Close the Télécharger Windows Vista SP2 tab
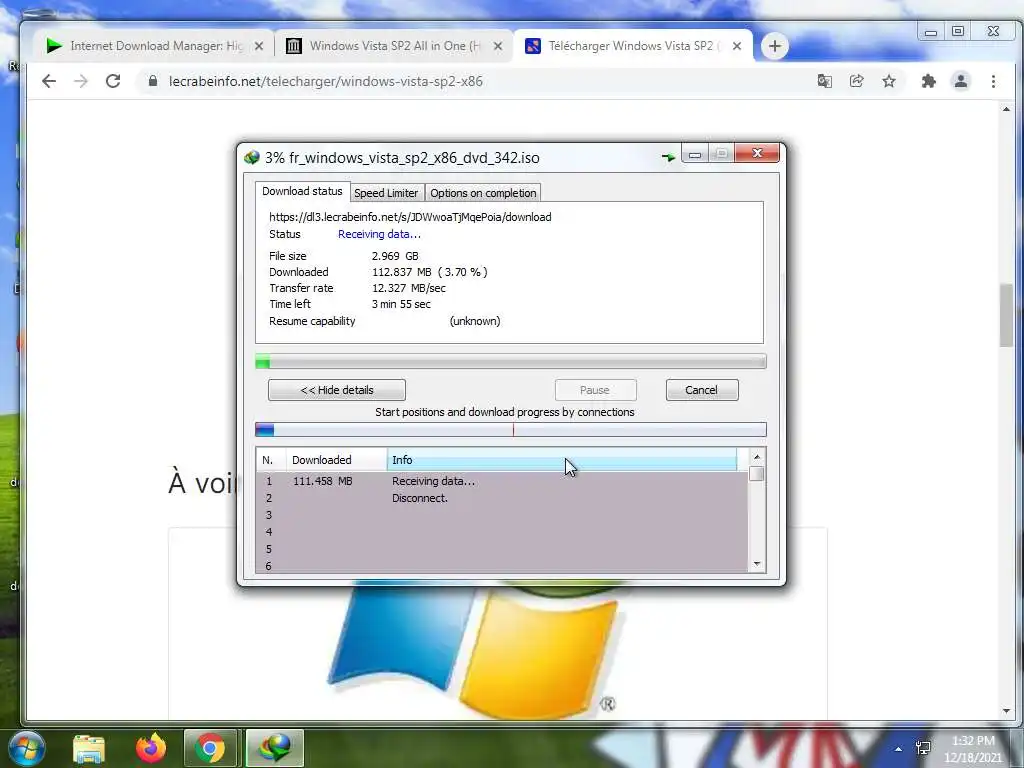Viewport: 1024px width, 768px height. [x=737, y=46]
